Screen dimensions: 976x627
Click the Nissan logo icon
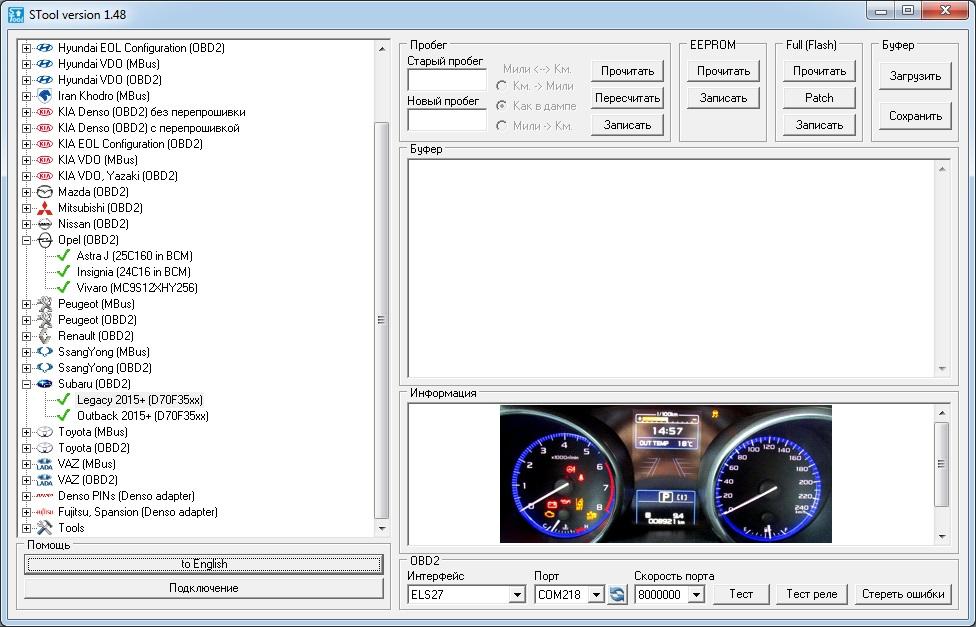click(44, 224)
